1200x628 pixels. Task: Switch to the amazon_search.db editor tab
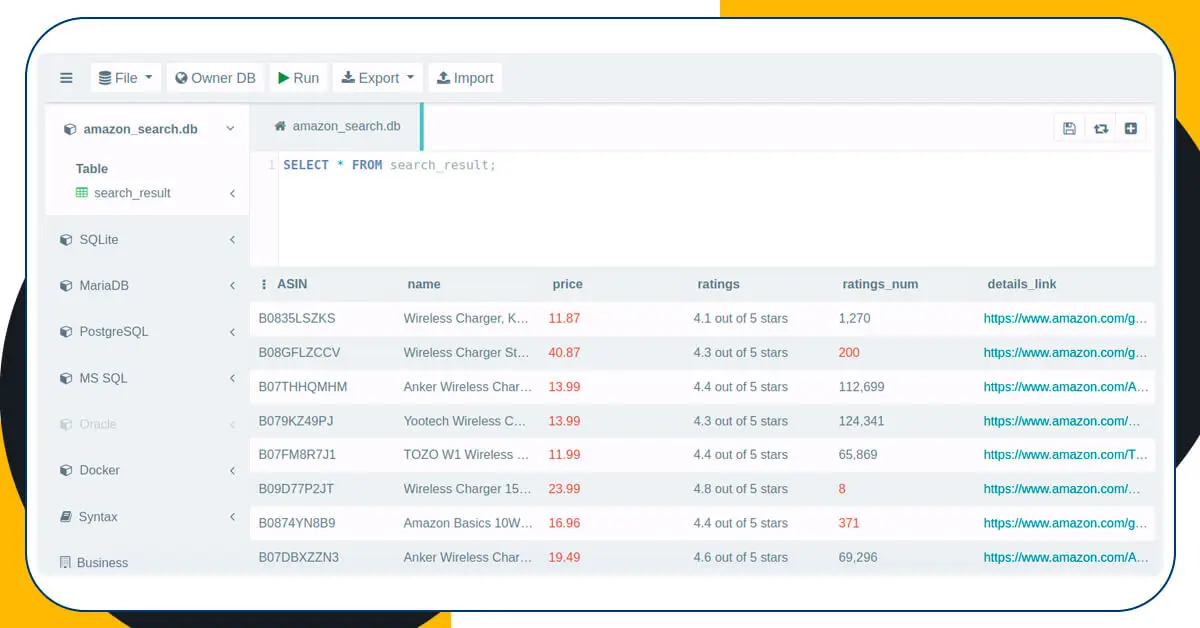tap(337, 126)
